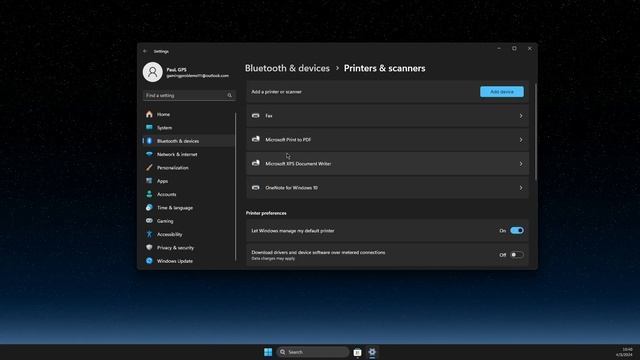640x360 pixels.
Task: Click the Add a printer or scanner label
Action: [276, 92]
